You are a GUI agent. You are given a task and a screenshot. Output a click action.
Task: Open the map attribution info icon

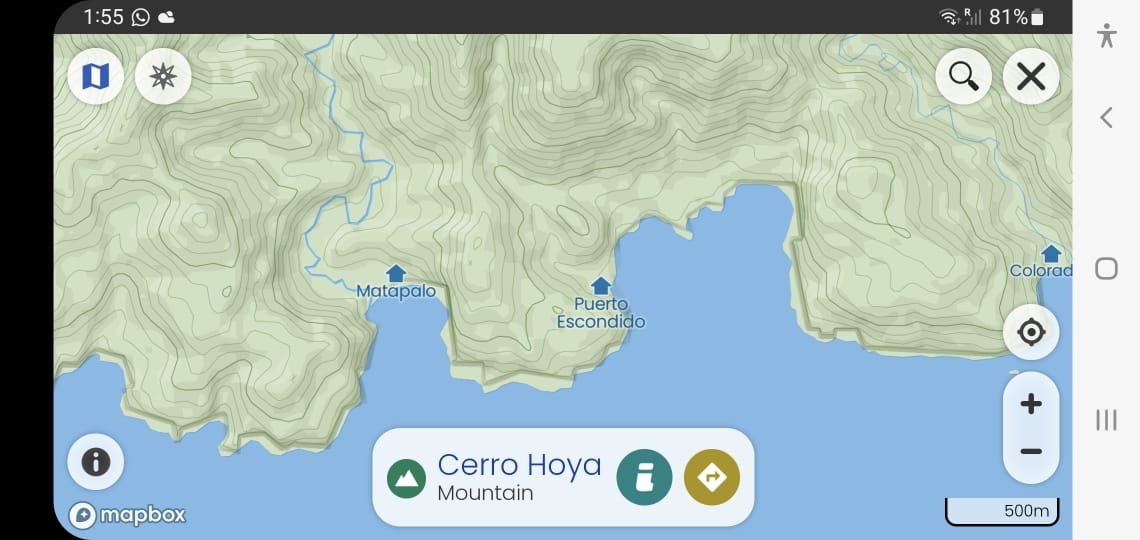pos(96,462)
